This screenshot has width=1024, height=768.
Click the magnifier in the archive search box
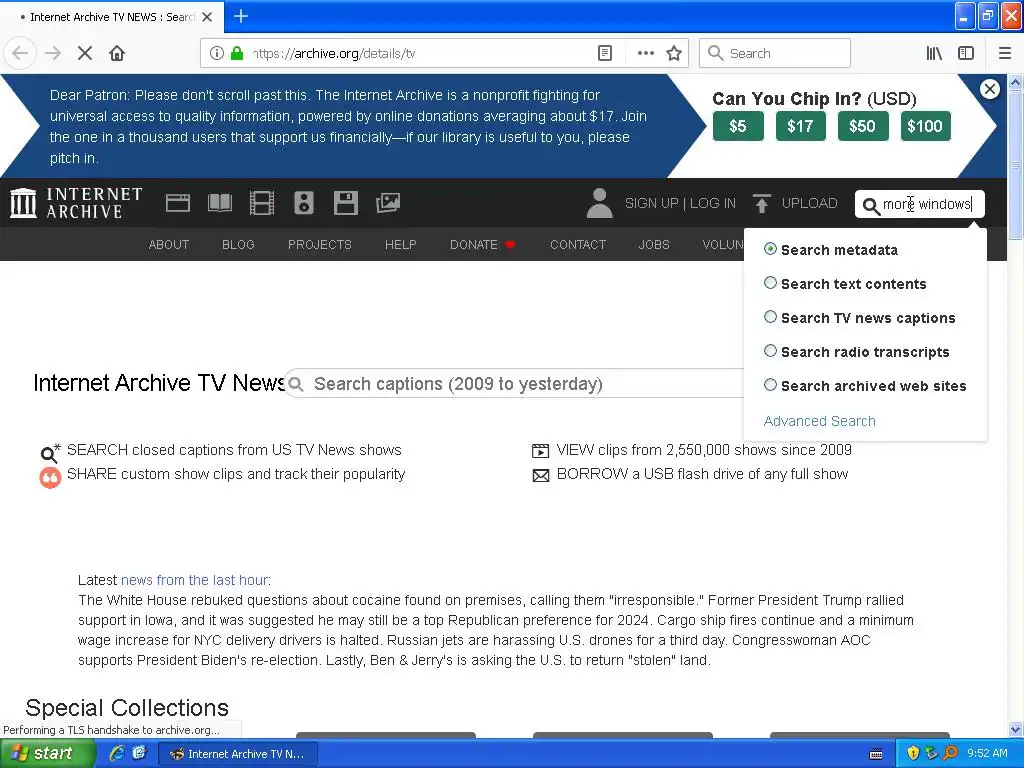click(871, 206)
